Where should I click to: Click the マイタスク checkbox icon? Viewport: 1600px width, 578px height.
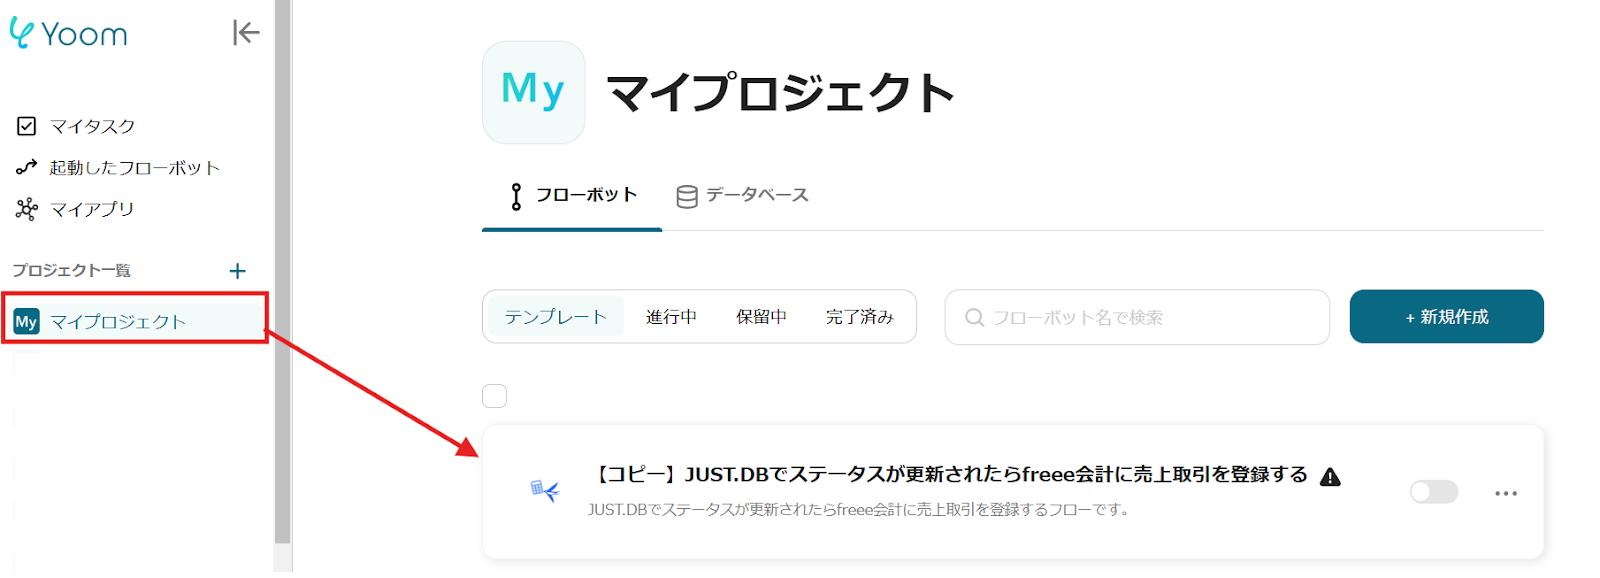click(27, 126)
